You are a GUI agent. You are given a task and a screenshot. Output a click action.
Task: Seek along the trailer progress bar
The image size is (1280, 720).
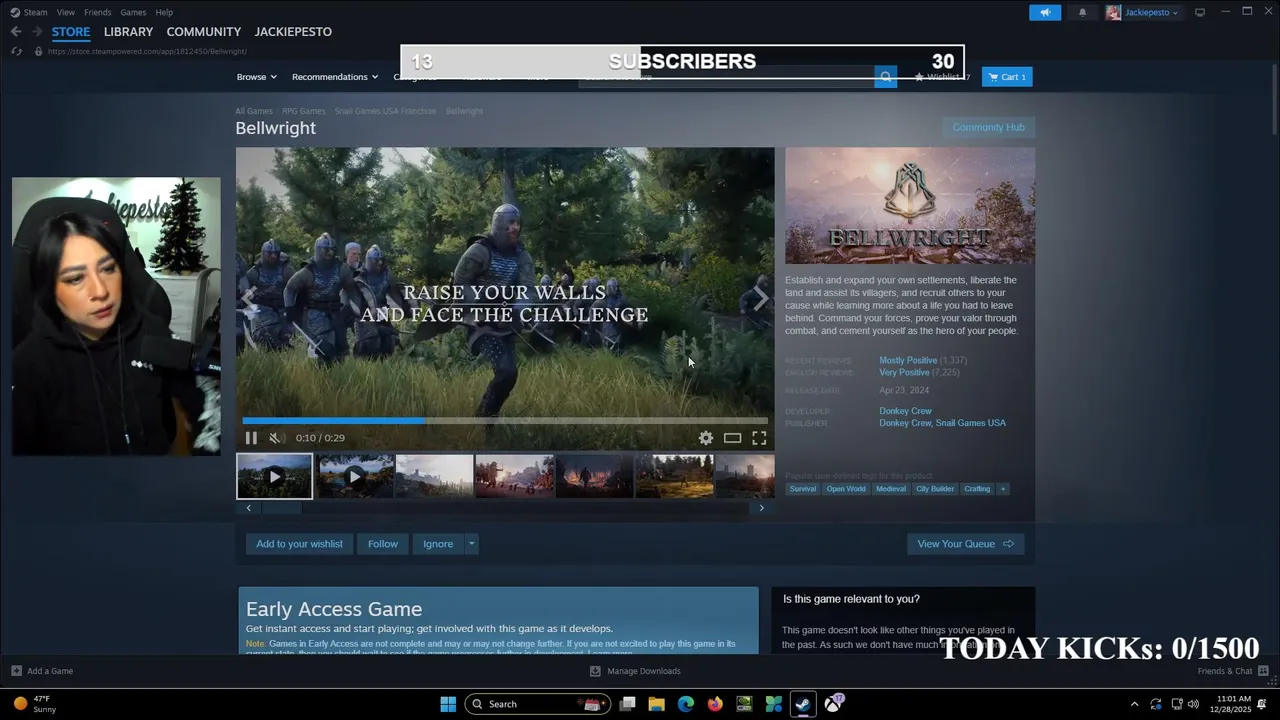point(505,421)
